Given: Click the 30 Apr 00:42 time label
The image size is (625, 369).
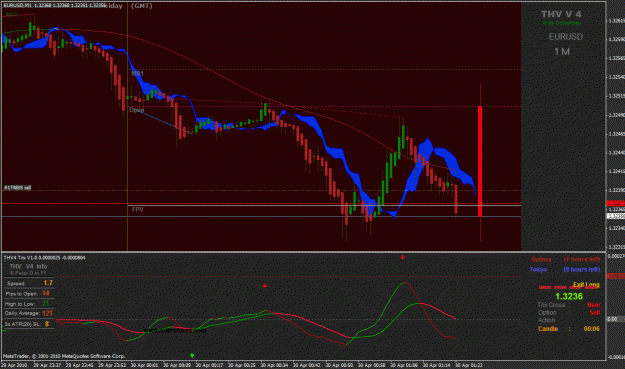Looking at the screenshot, I should pyautogui.click(x=307, y=365).
